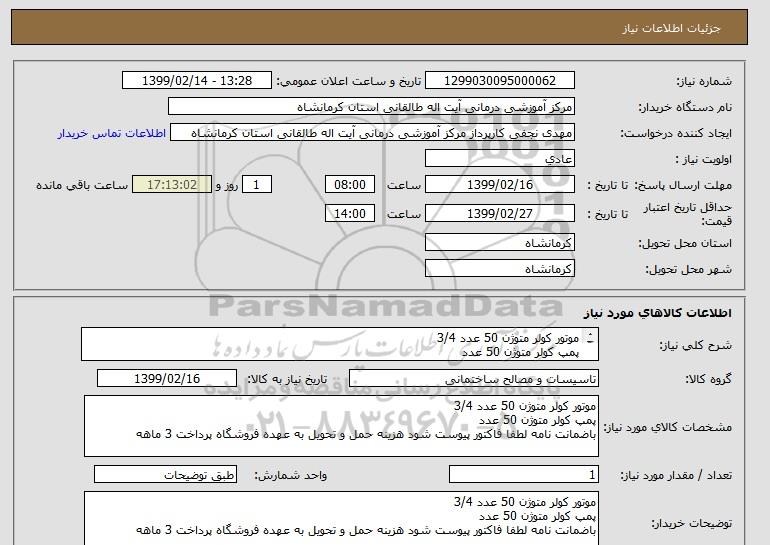
Task: Click the quantity needed field showing 1
Action: pos(524,475)
